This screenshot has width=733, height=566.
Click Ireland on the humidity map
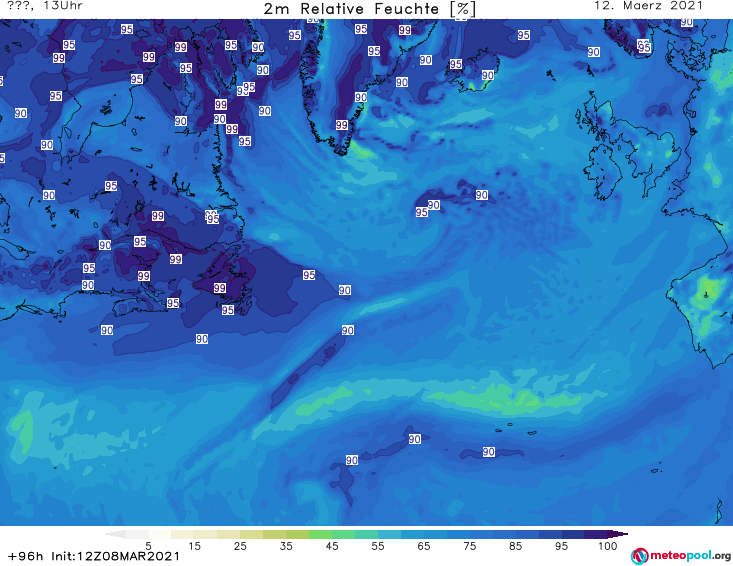click(x=603, y=173)
